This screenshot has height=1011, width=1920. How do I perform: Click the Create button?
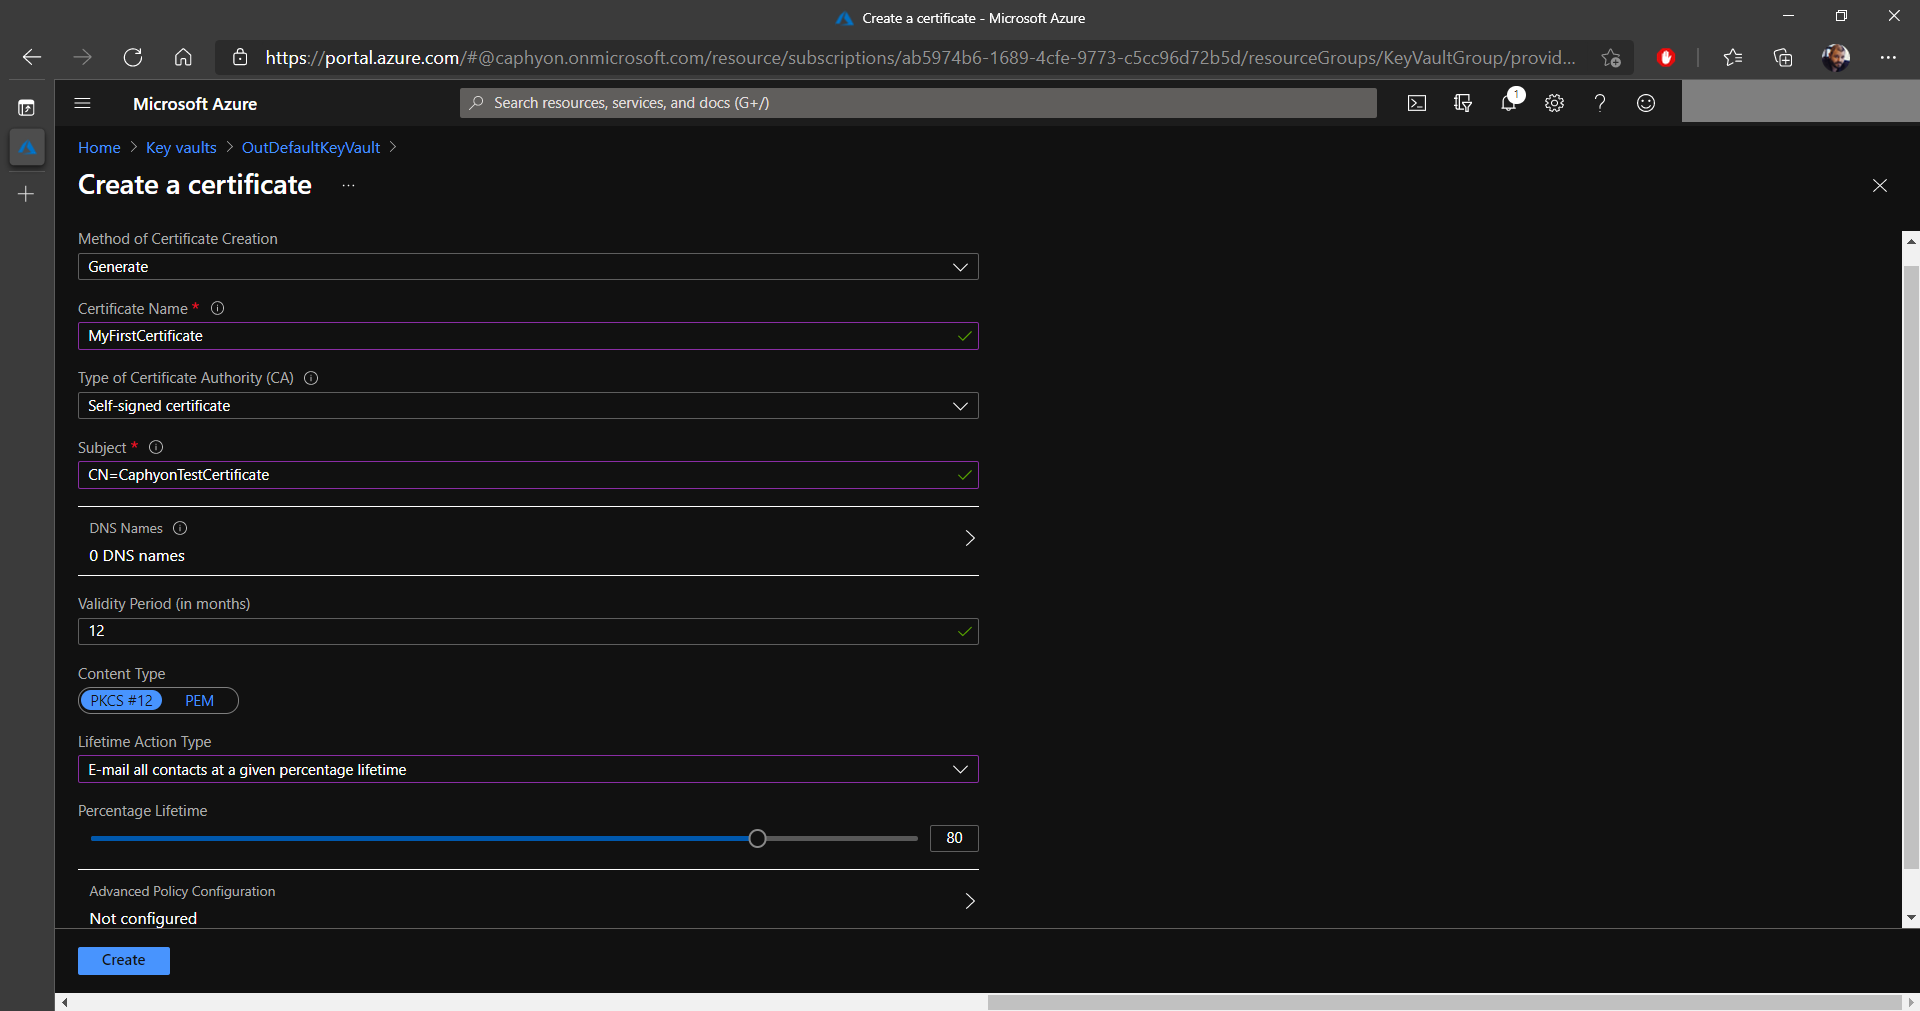click(x=124, y=960)
